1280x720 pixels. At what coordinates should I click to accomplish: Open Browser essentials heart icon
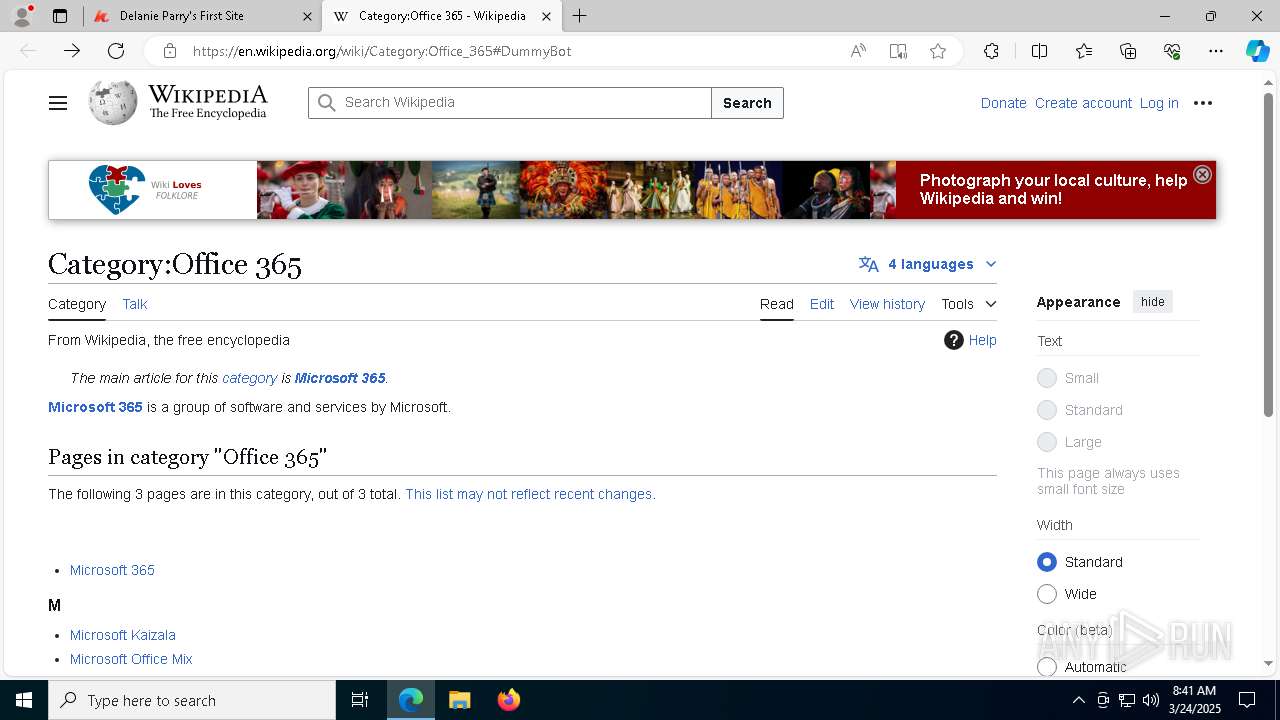tap(1172, 51)
